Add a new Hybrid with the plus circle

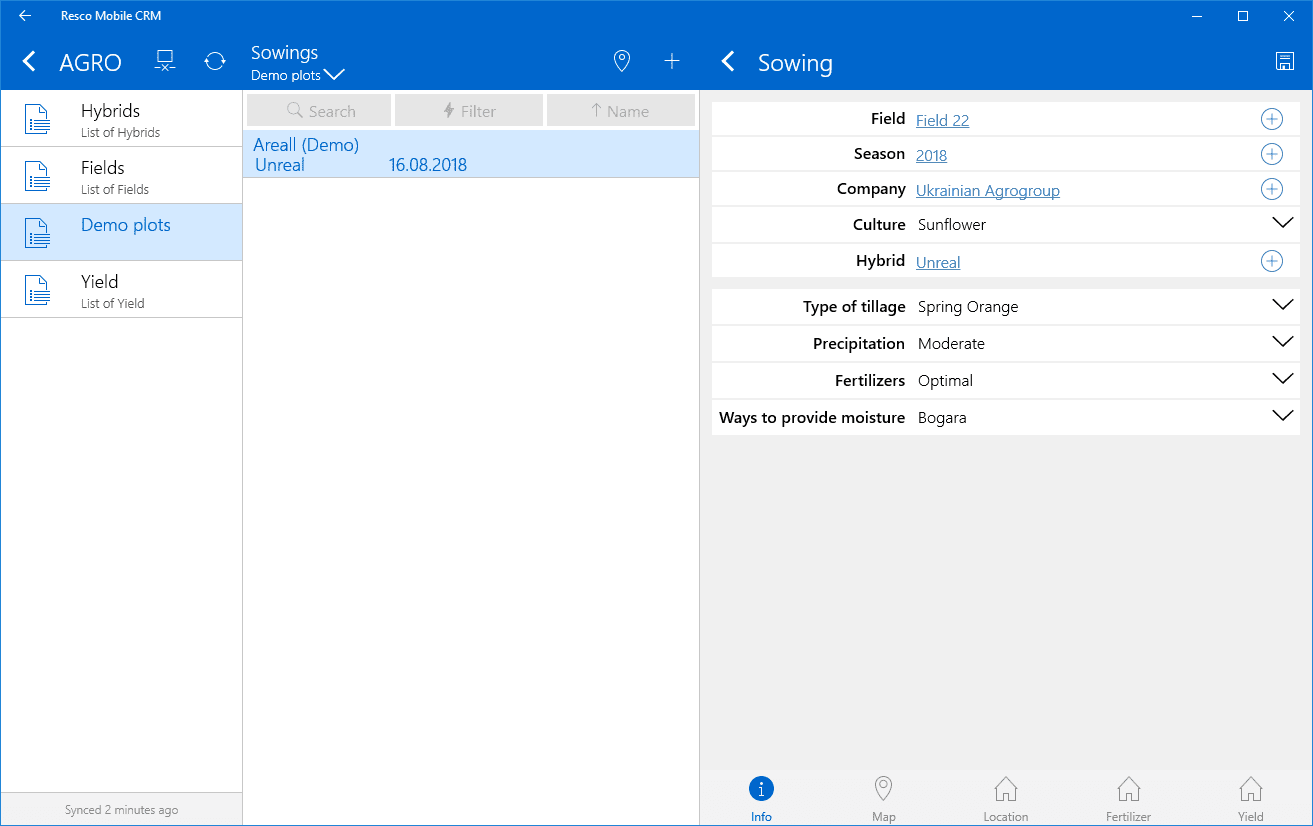(1271, 261)
